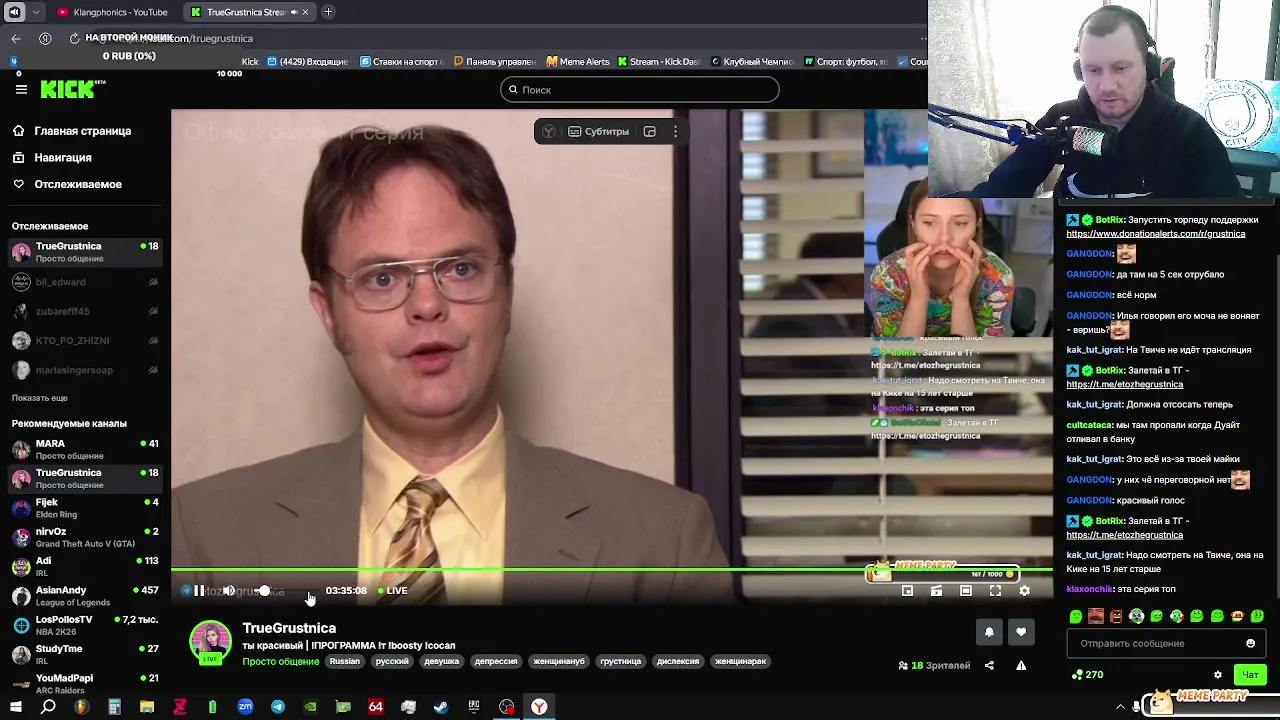Open Панель управления bookmark
This screenshot has height=720, width=1280.
pos(494,62)
